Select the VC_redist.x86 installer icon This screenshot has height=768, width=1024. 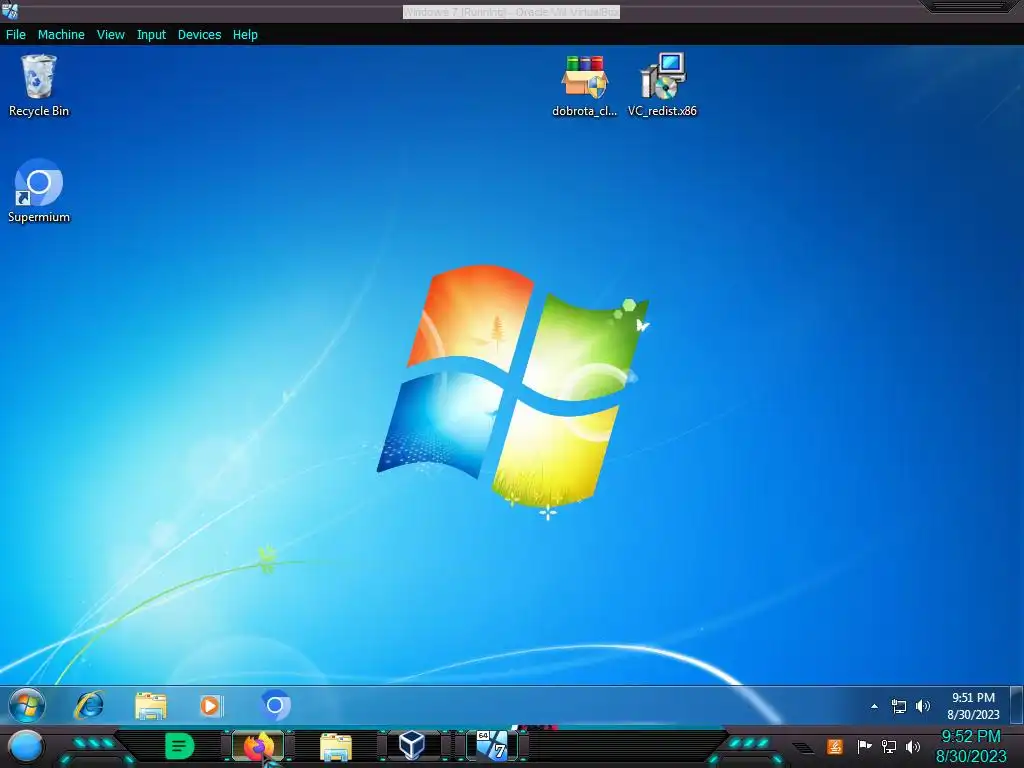click(x=662, y=86)
